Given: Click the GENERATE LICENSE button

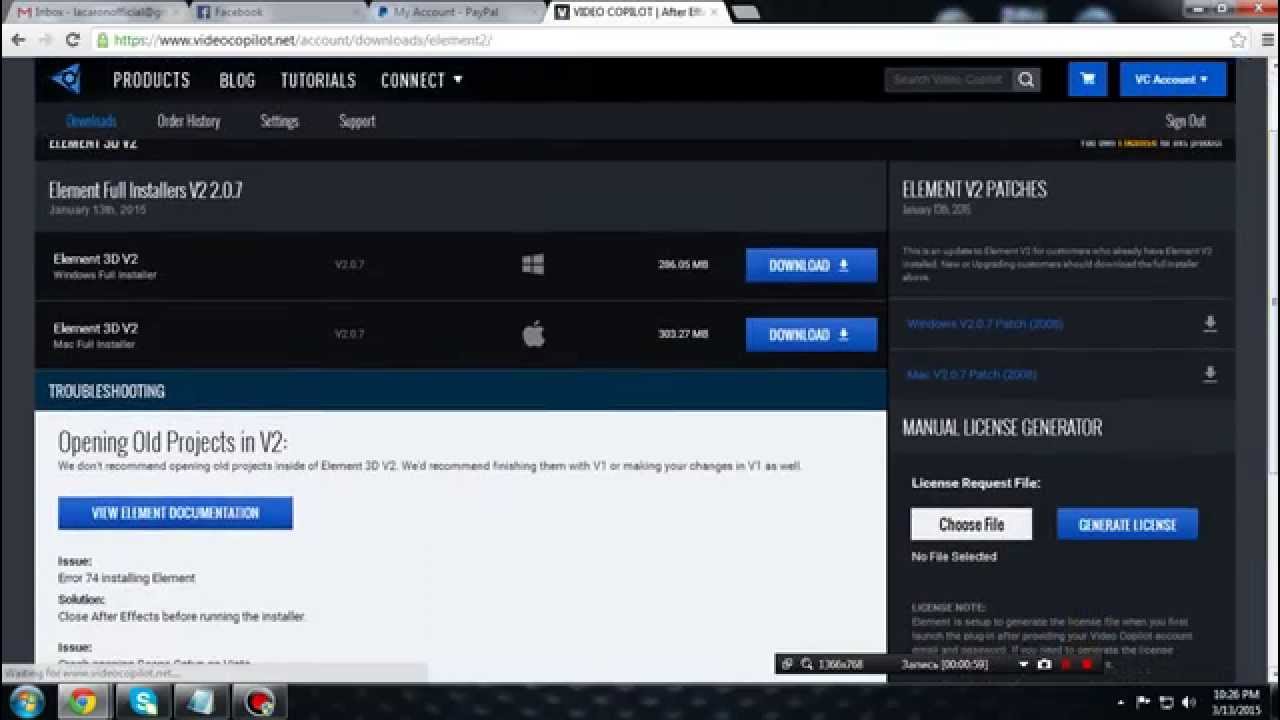Looking at the screenshot, I should pyautogui.click(x=1127, y=524).
